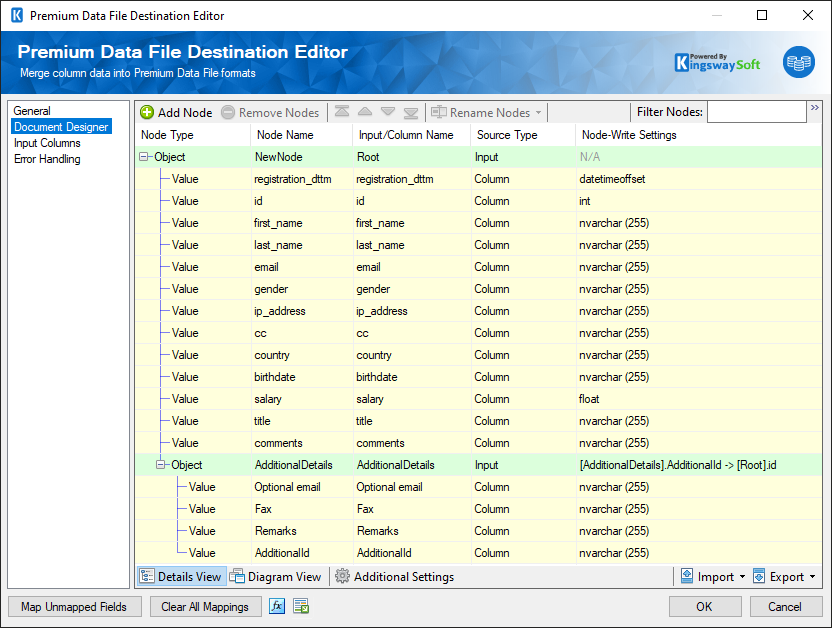The image size is (832, 628).
Task: Open Additional Settings gear
Action: 342,576
